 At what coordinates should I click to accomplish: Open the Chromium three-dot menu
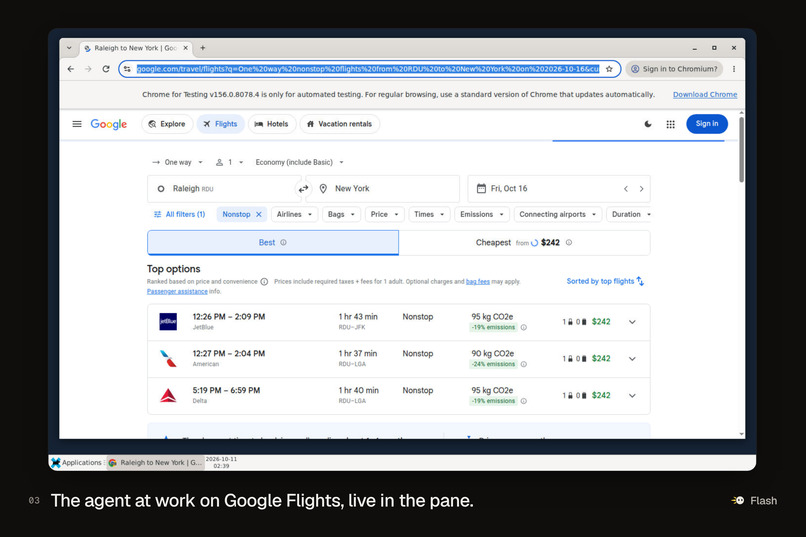pyautogui.click(x=734, y=69)
